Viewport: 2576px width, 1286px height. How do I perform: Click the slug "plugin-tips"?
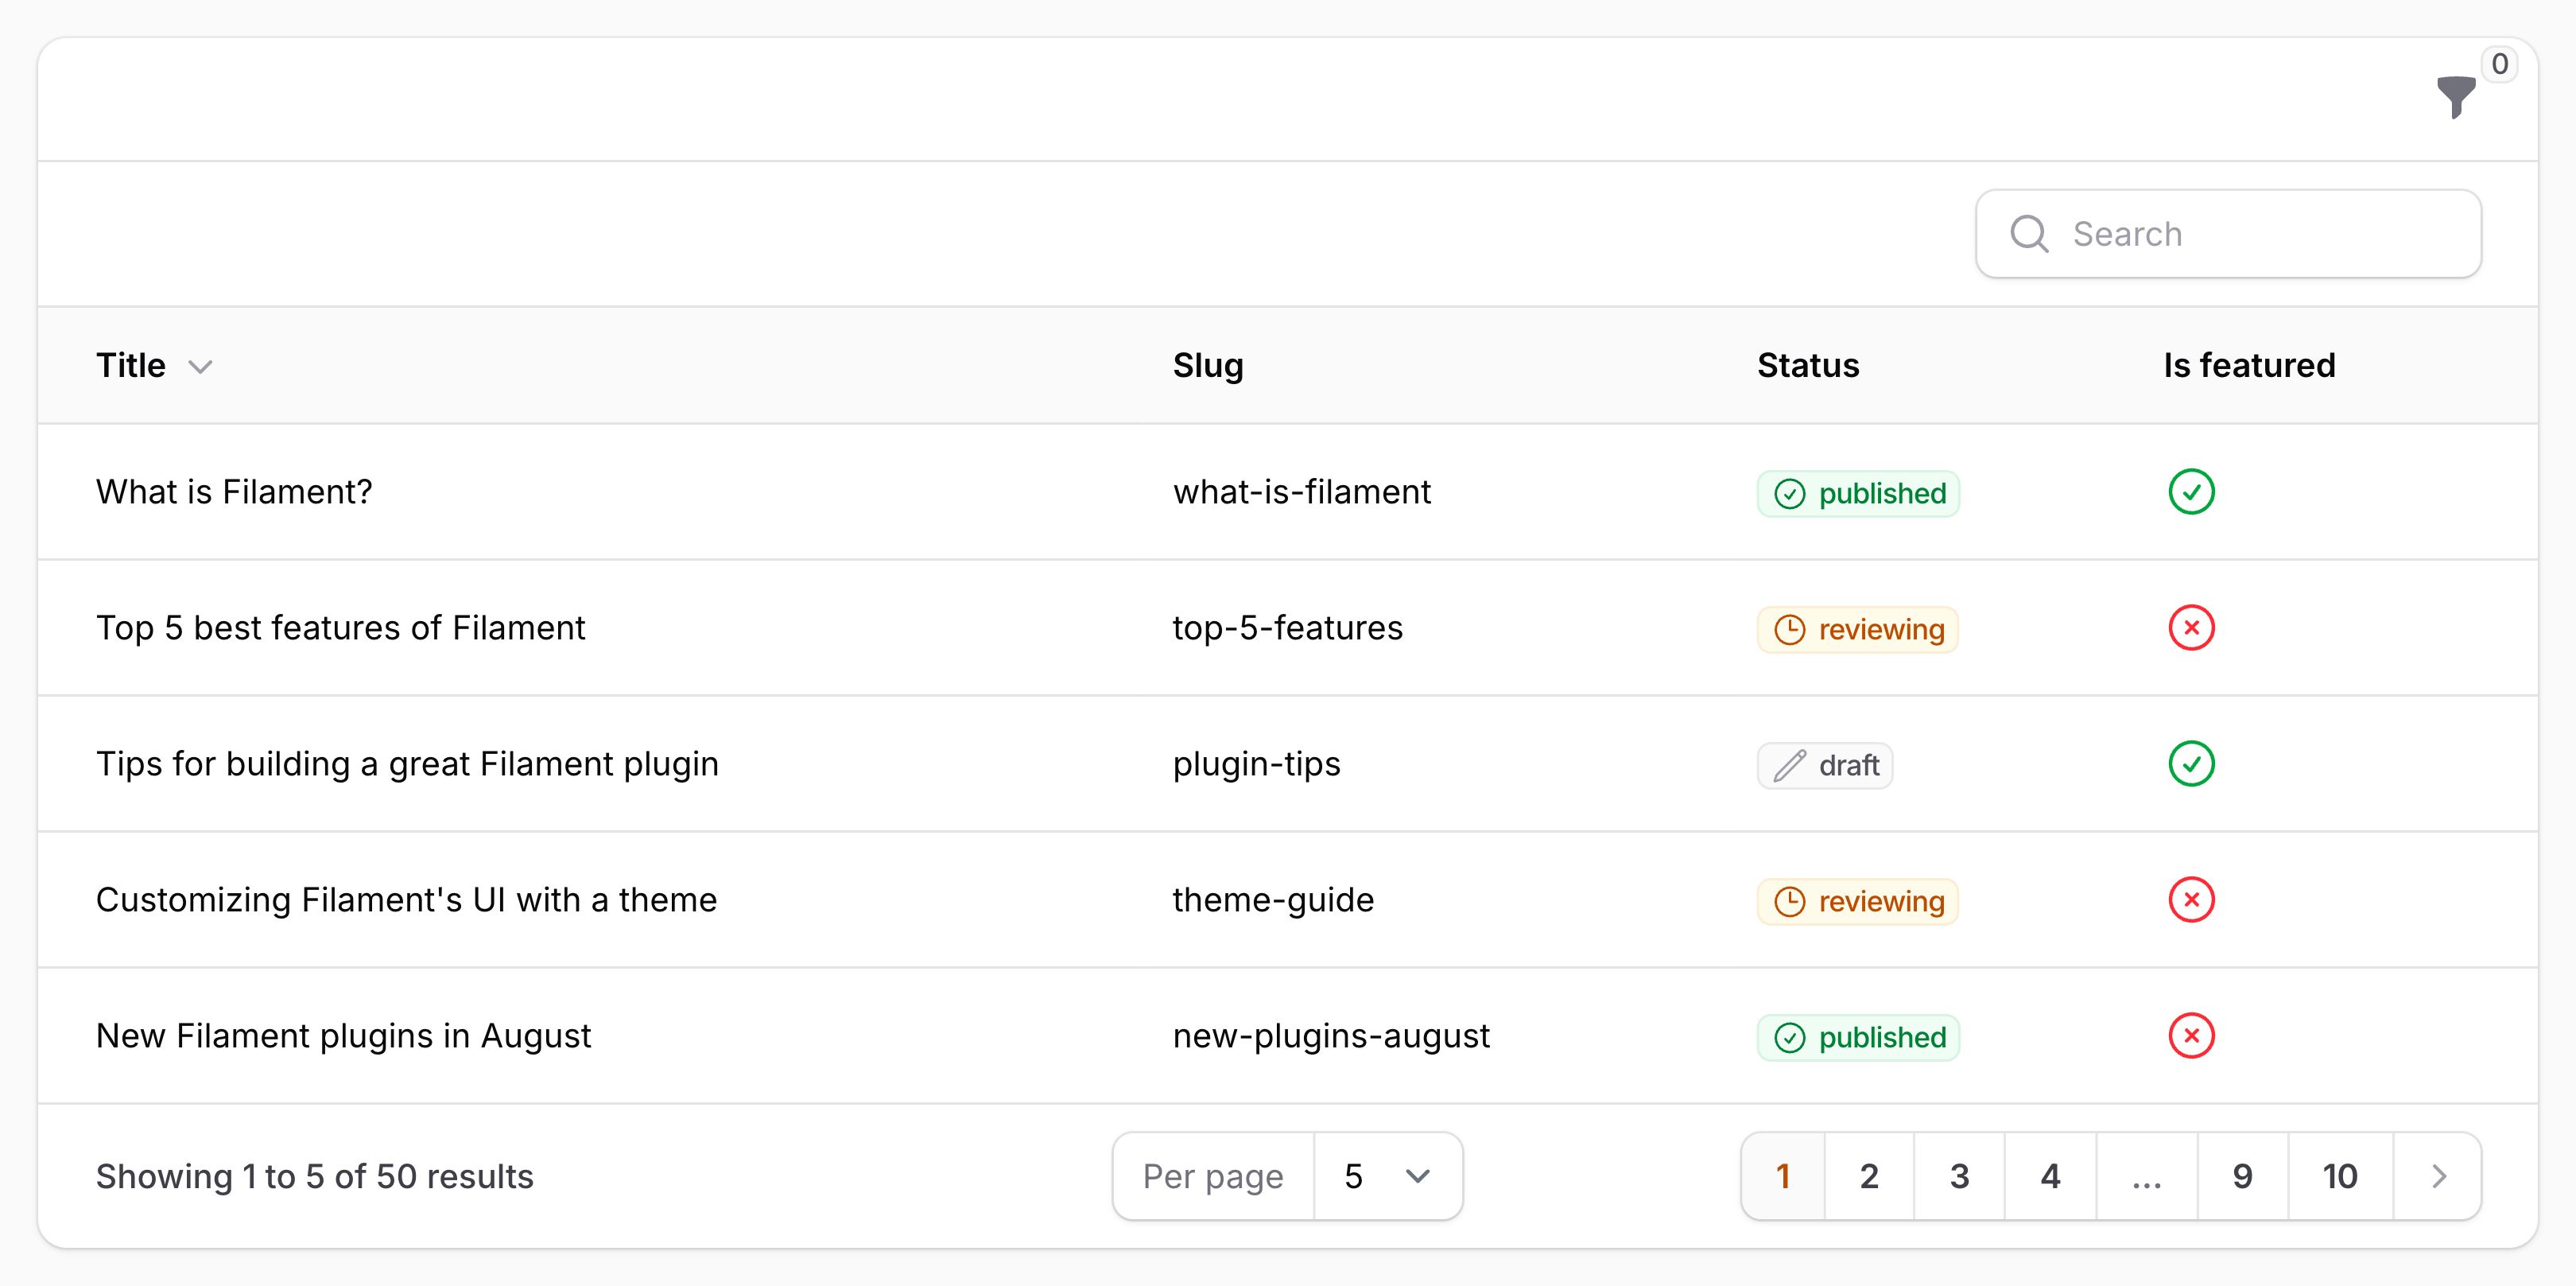coord(1256,764)
